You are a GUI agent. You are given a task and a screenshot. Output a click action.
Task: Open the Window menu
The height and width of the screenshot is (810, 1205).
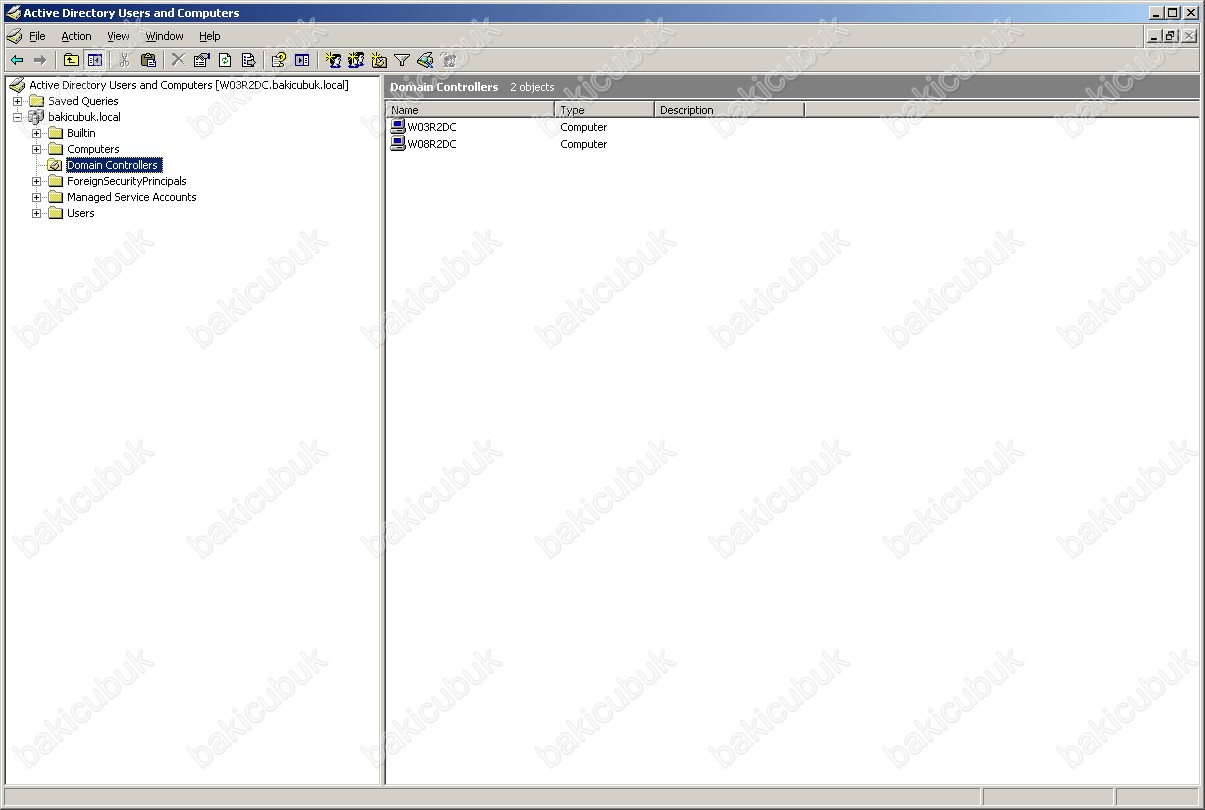(x=164, y=36)
